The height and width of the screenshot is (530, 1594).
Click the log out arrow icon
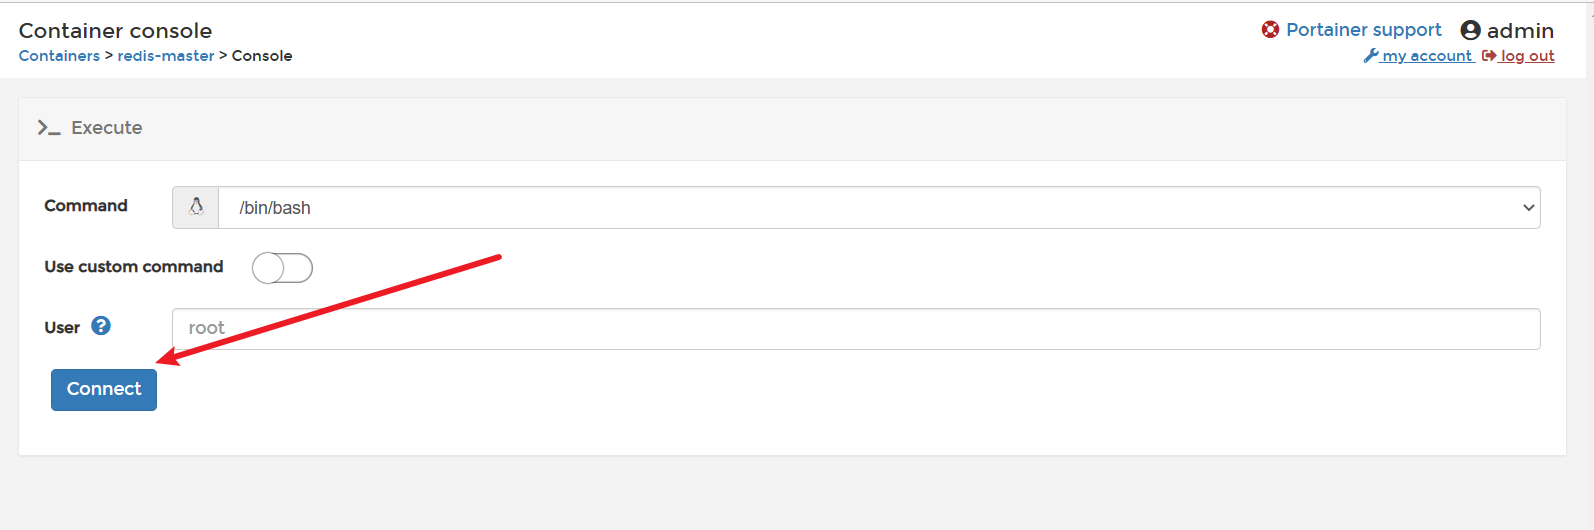tap(1489, 56)
